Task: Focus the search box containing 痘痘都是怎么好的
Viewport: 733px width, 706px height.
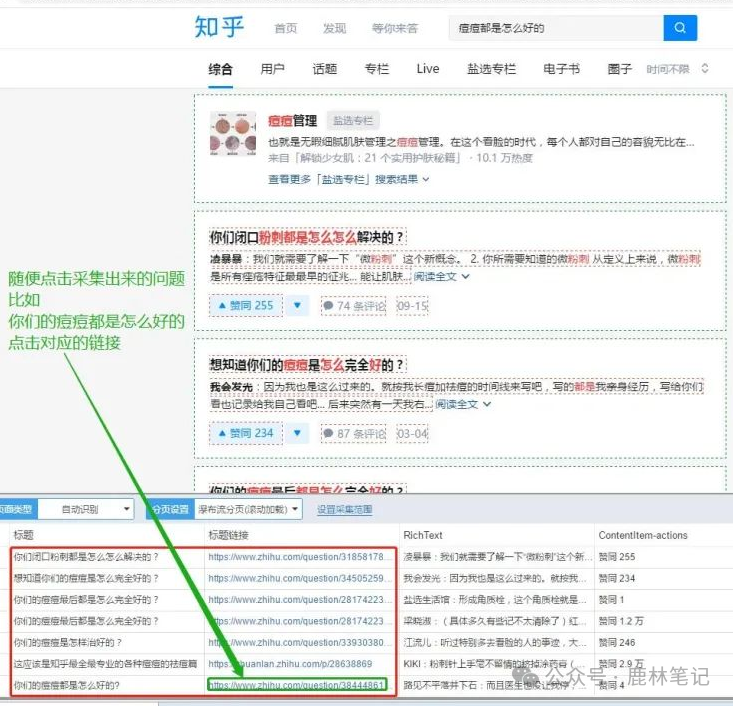Action: (556, 28)
